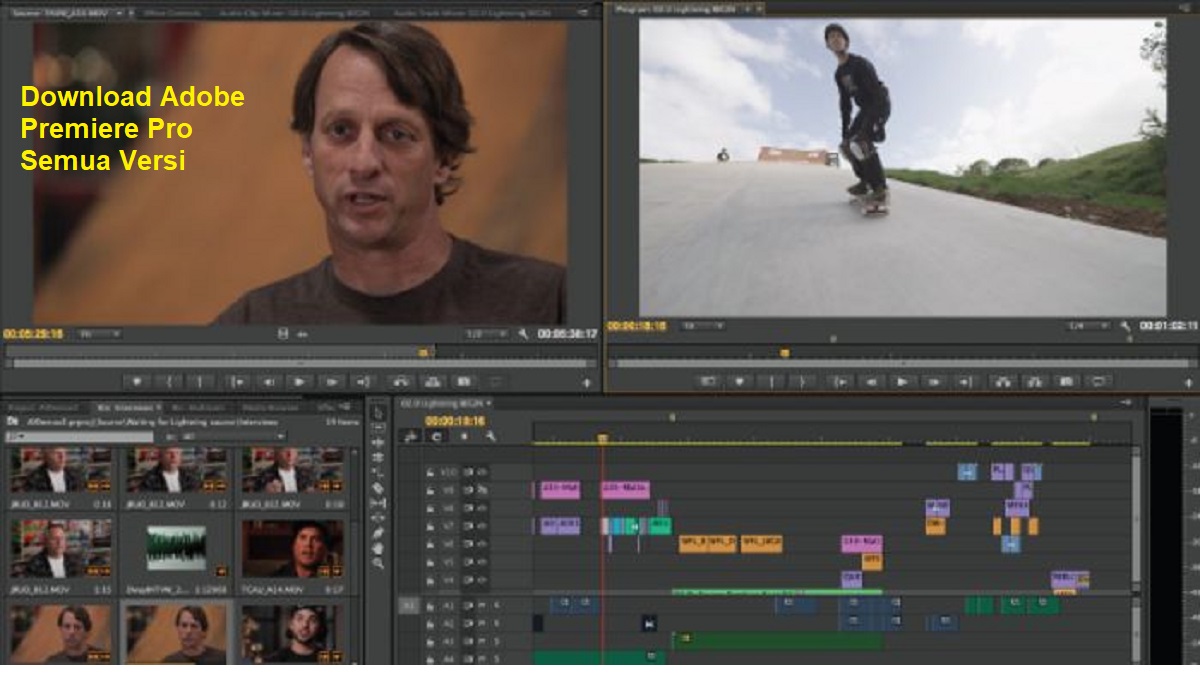Click Export Frame camera in Program monitor
Image resolution: width=1200 pixels, height=676 pixels.
pyautogui.click(x=1066, y=381)
